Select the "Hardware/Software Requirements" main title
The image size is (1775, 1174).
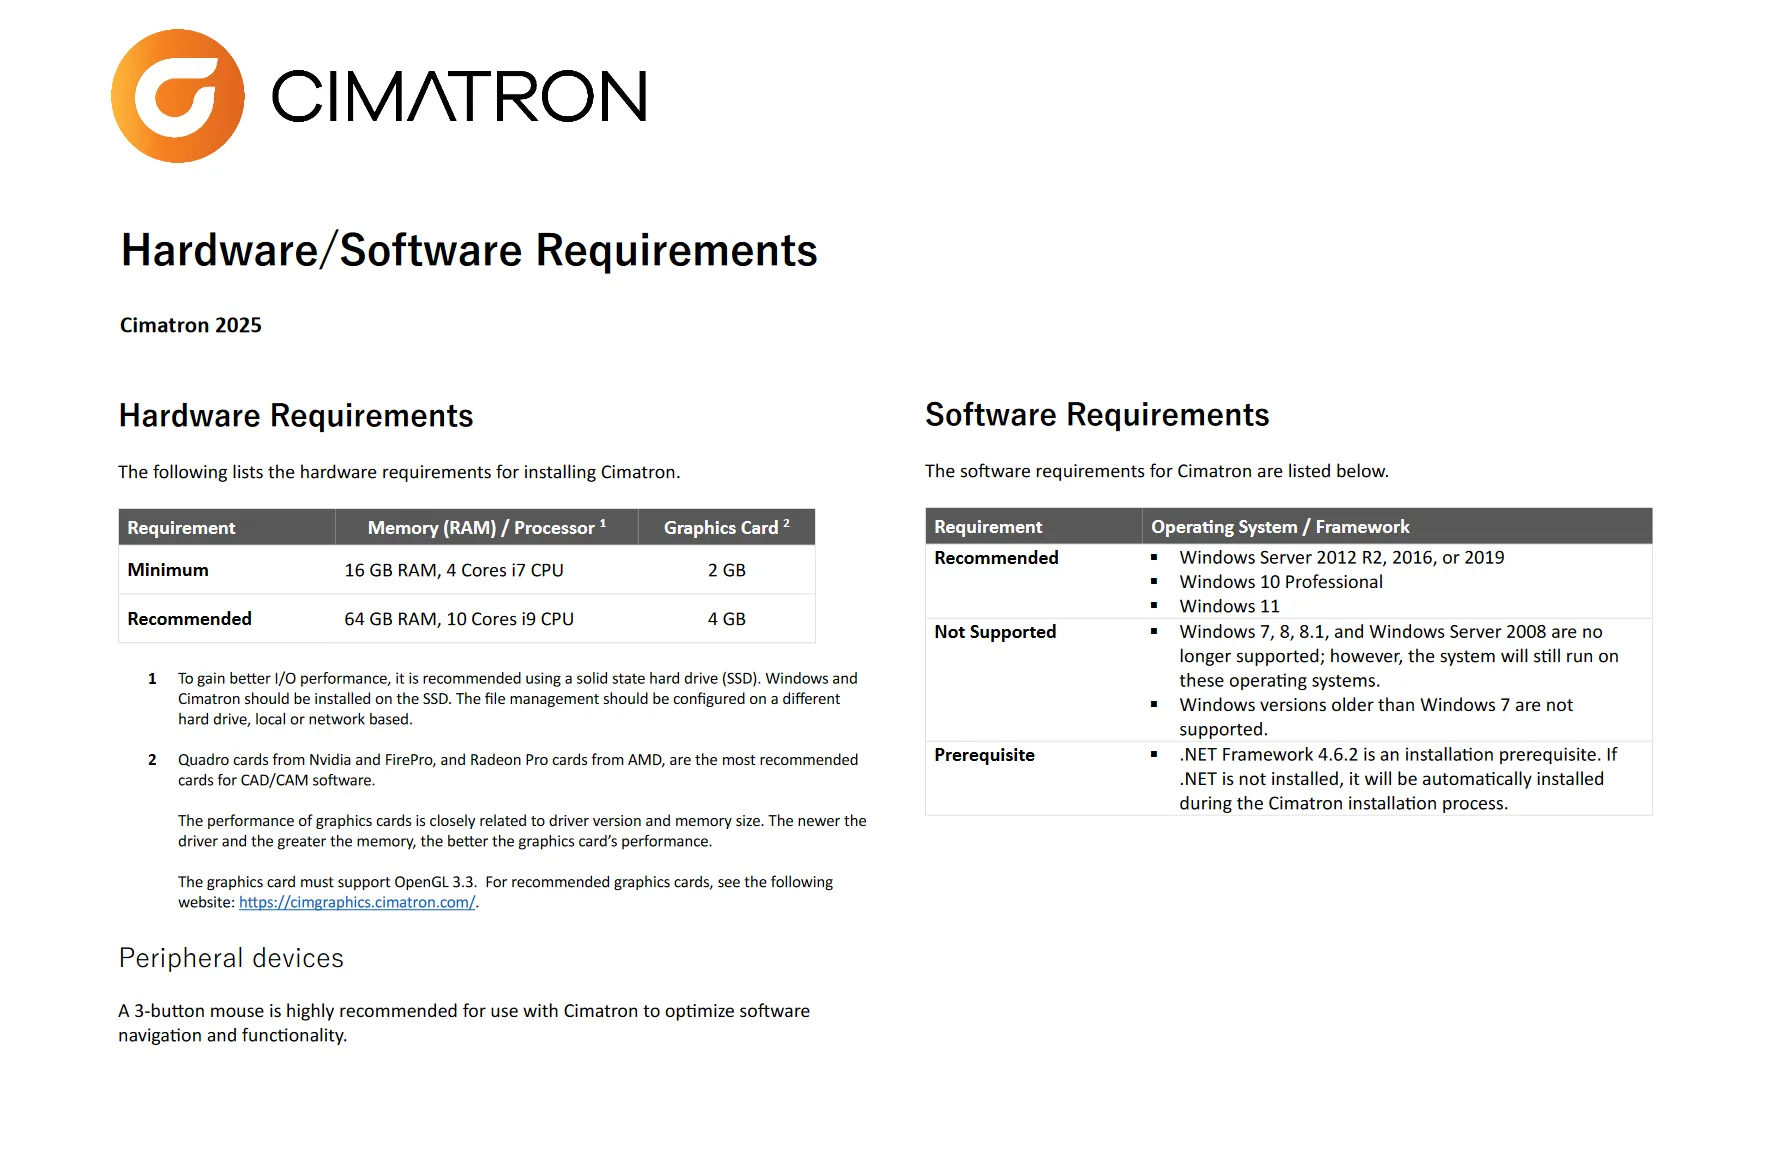[x=469, y=250]
